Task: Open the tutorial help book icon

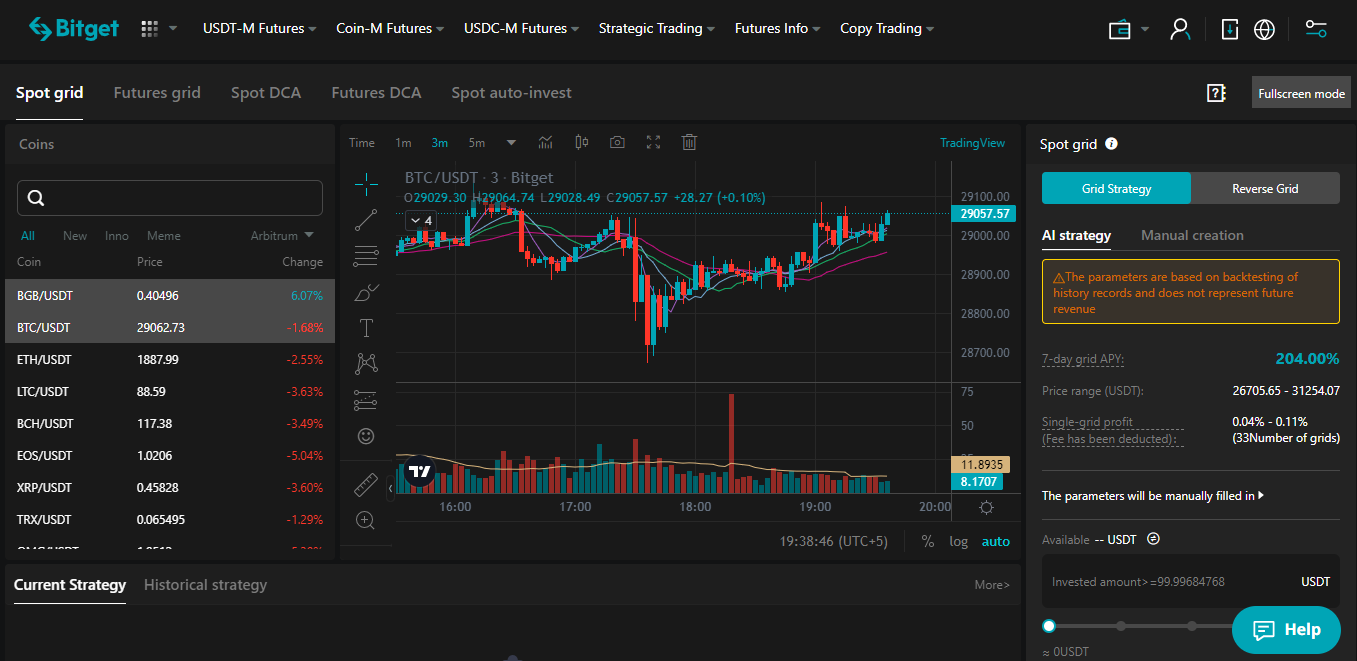Action: click(1216, 93)
